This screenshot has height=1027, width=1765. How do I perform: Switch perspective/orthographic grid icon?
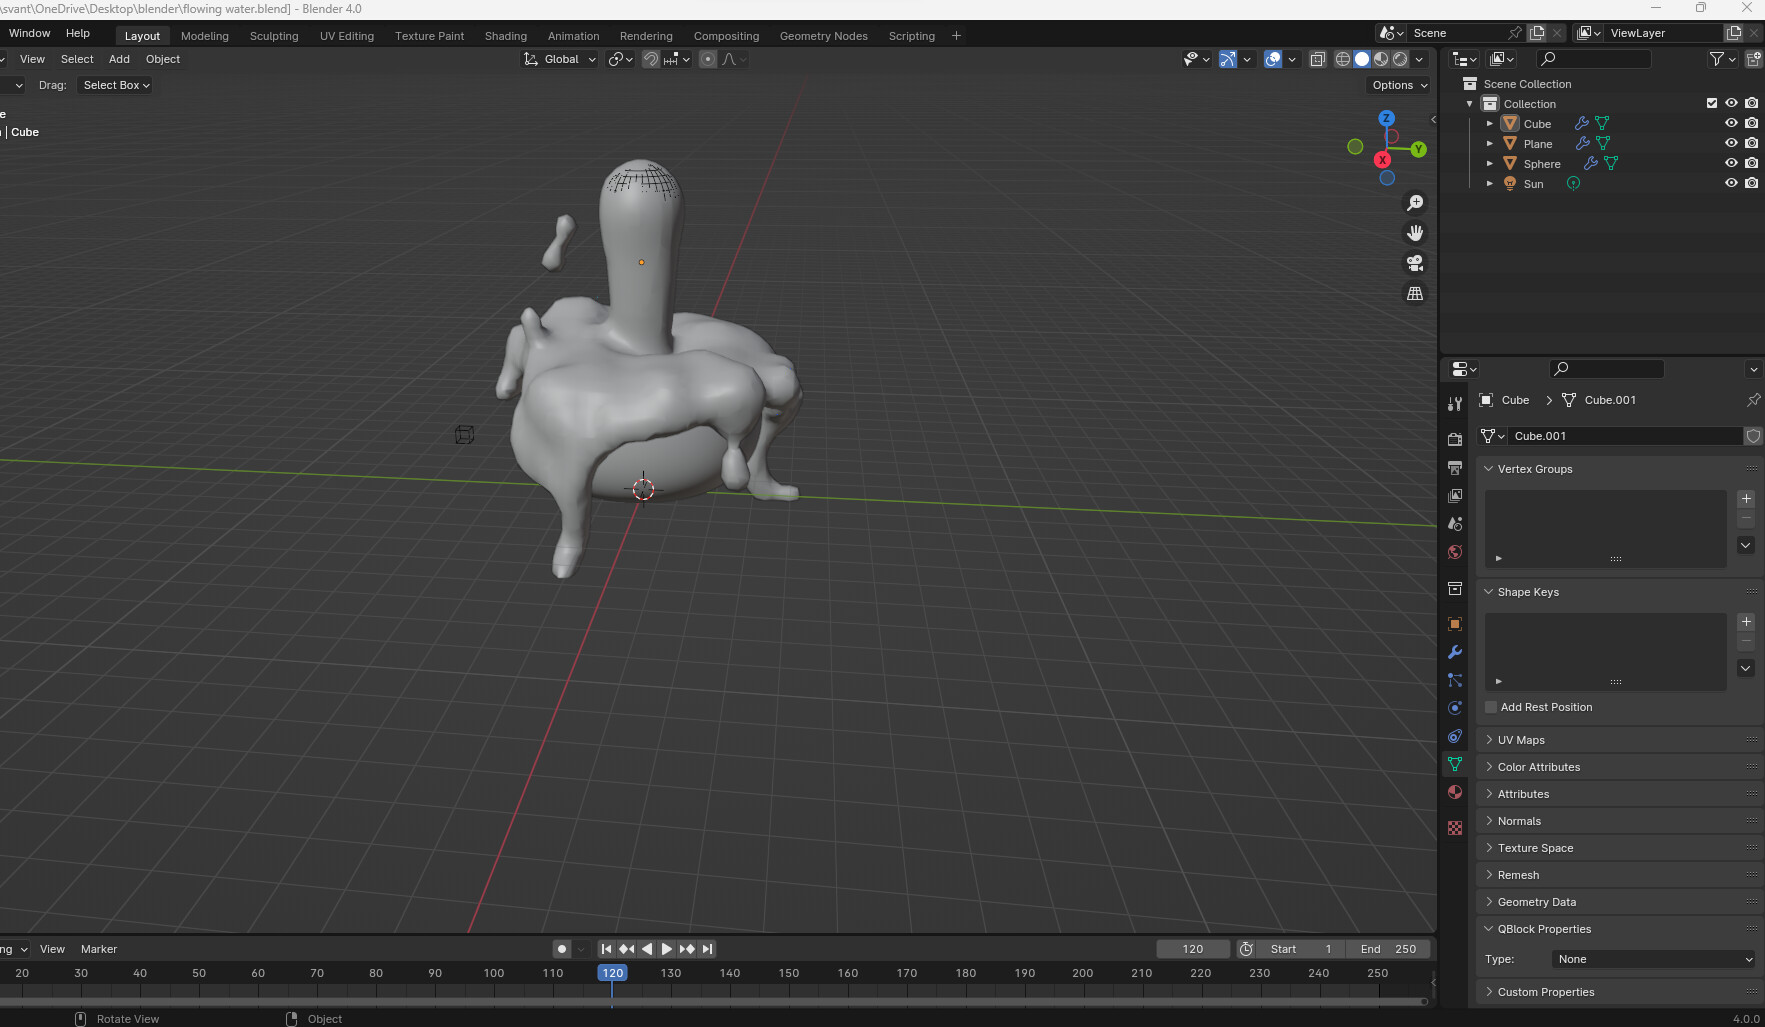click(1415, 293)
